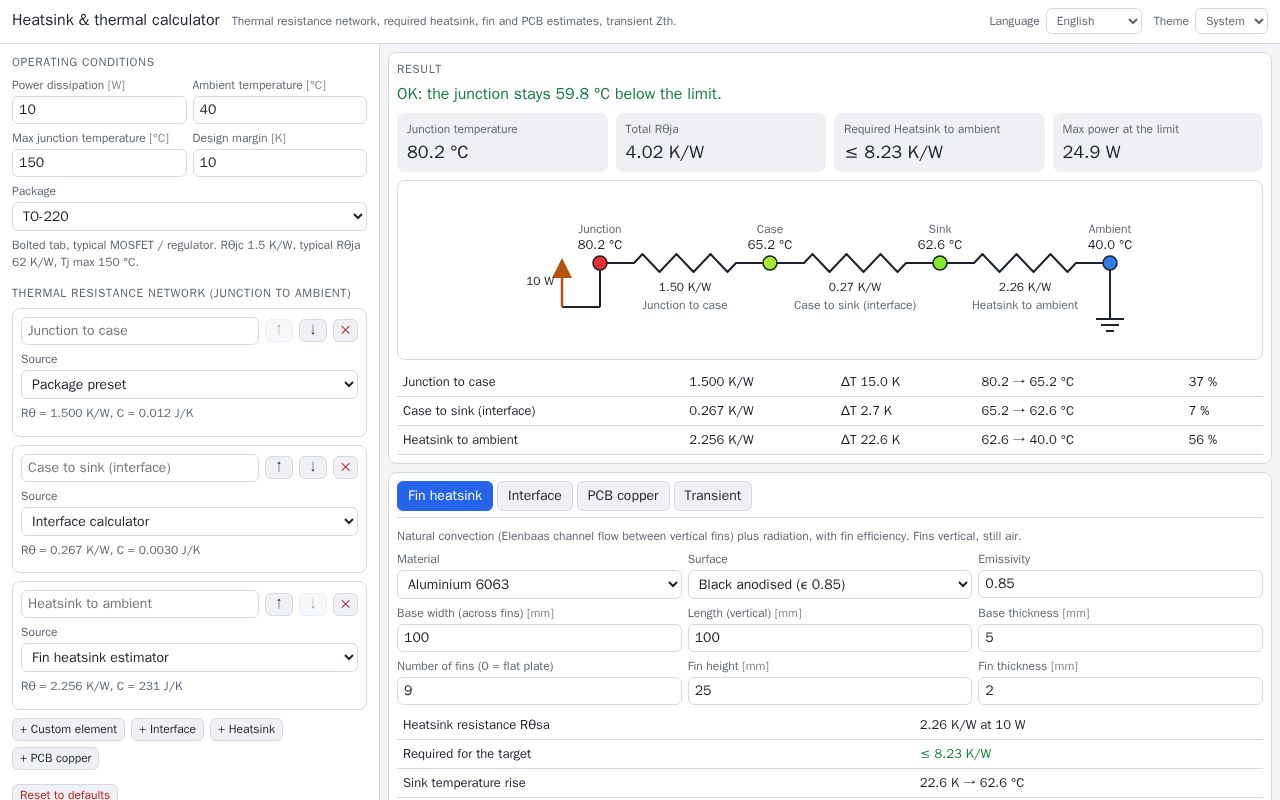Click the Ambient temperature input

point(280,110)
